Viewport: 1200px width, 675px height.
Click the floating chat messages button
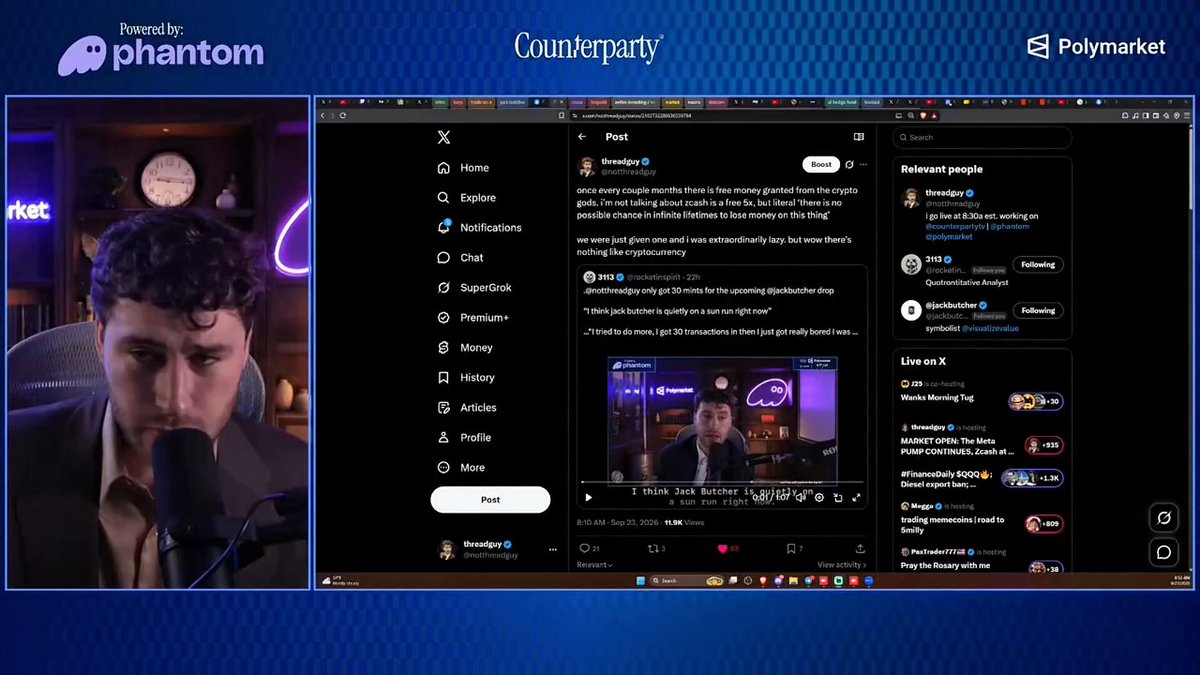pyautogui.click(x=1164, y=552)
